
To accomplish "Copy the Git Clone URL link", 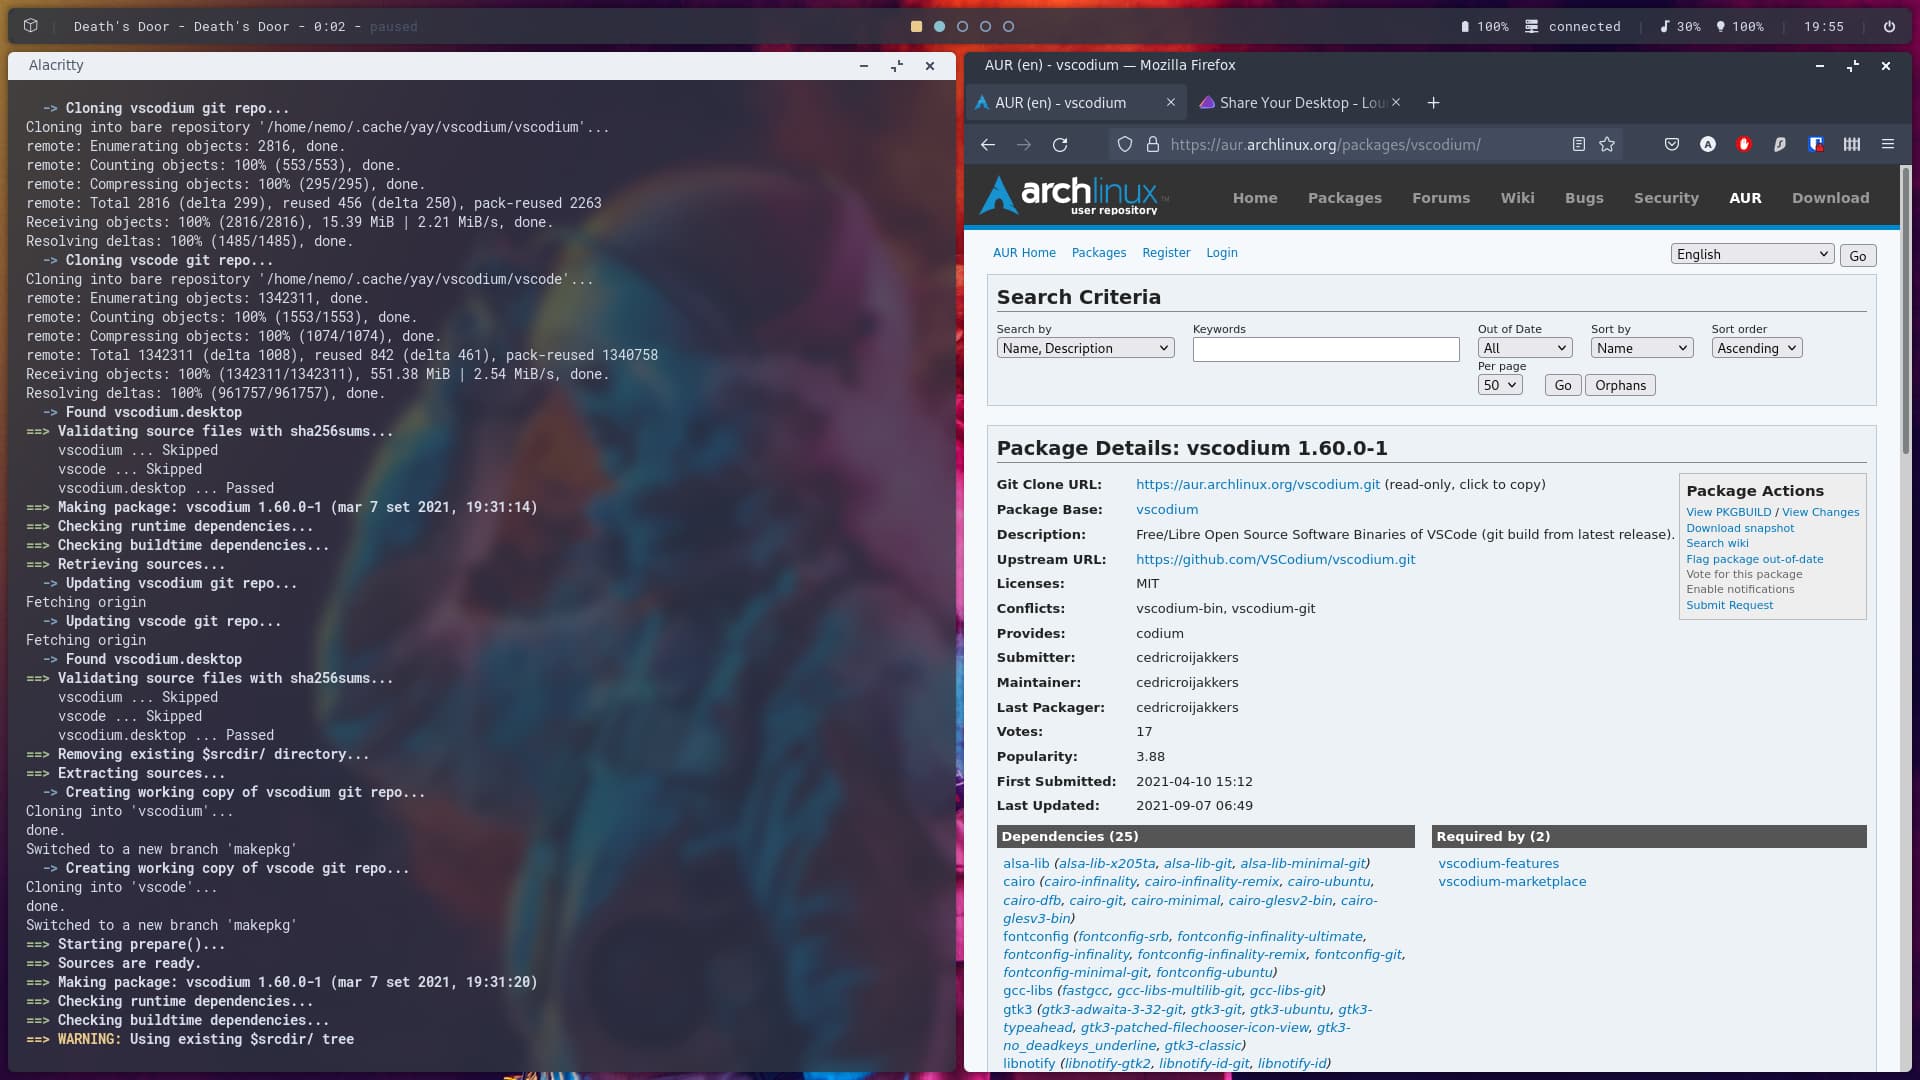I will [1258, 484].
